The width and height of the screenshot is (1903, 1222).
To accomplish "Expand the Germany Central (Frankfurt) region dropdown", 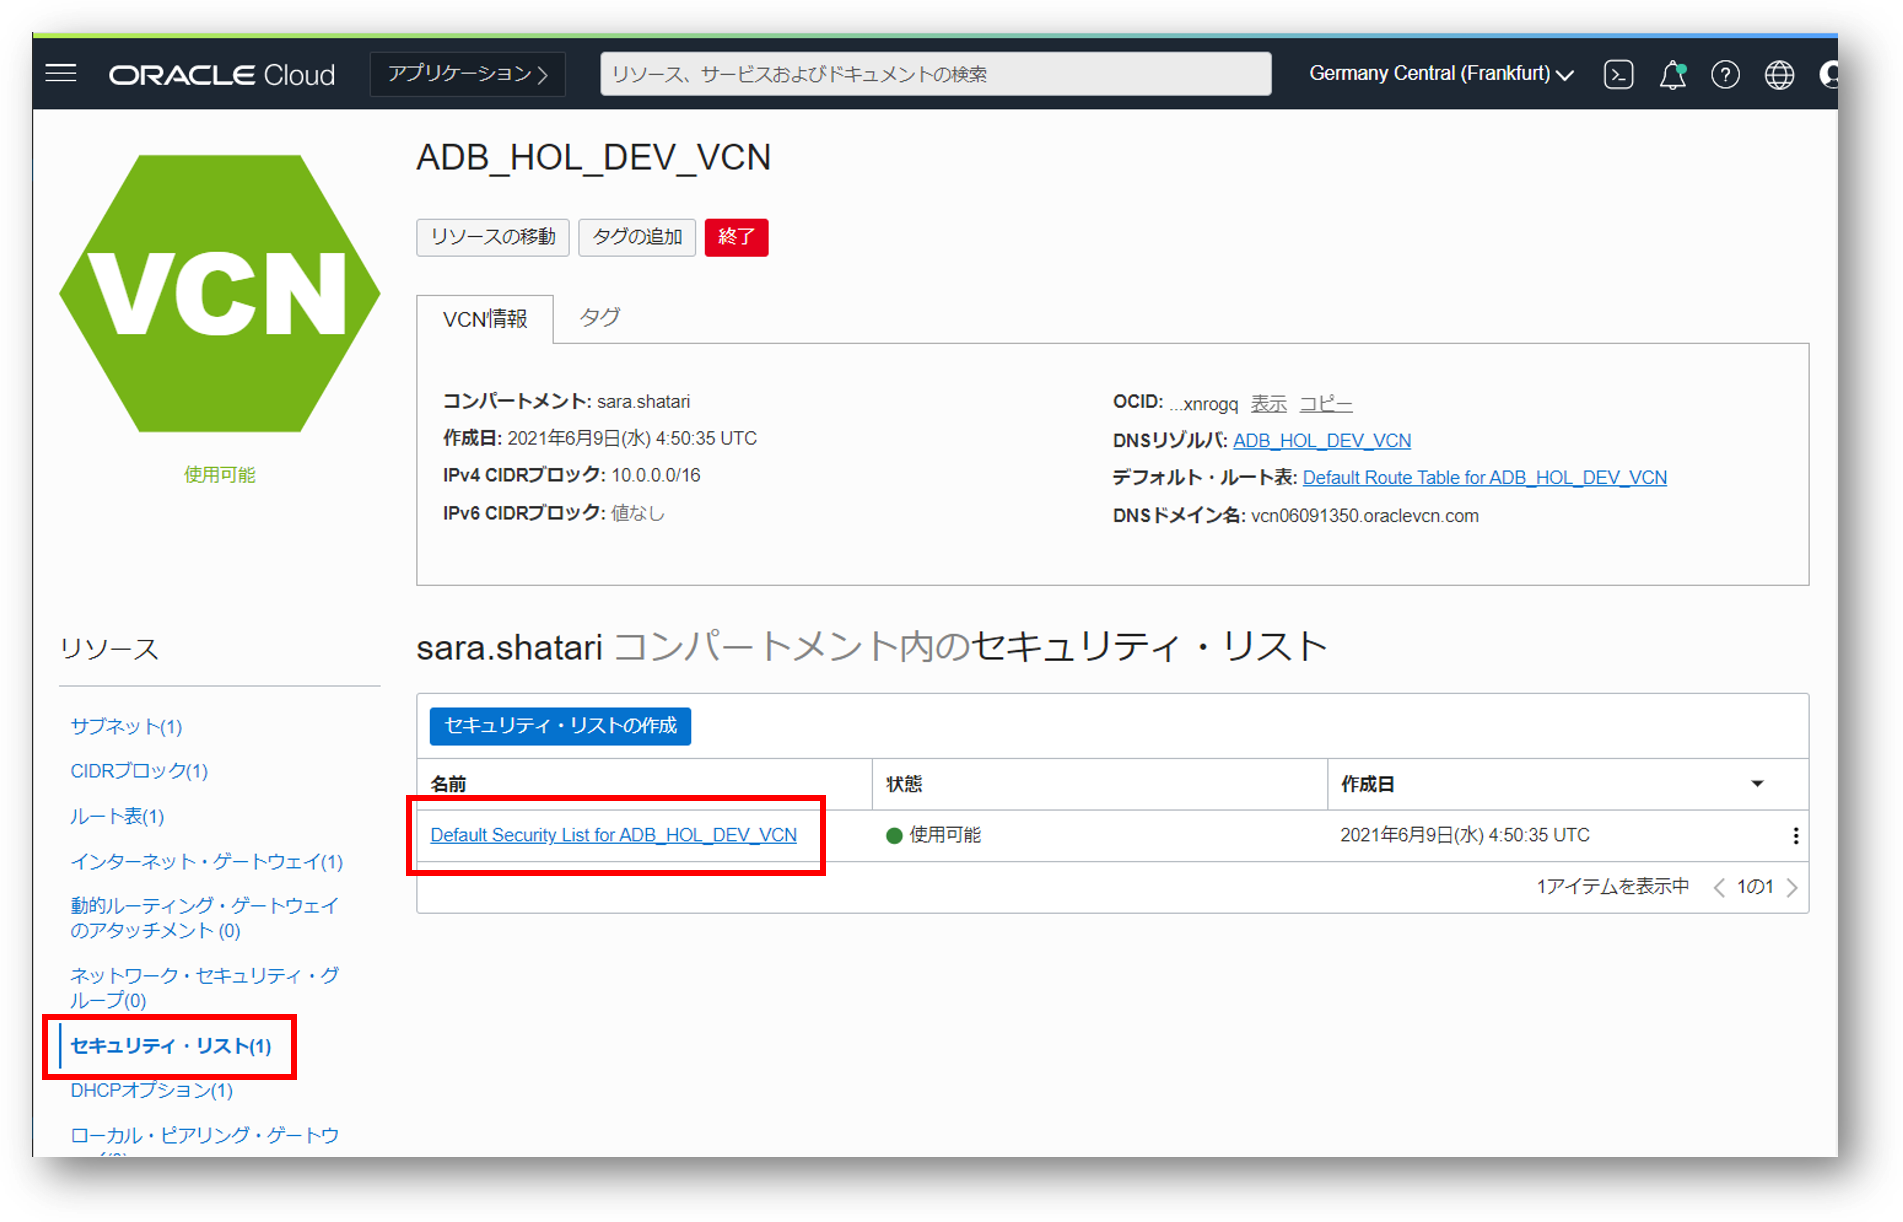I will point(1440,74).
